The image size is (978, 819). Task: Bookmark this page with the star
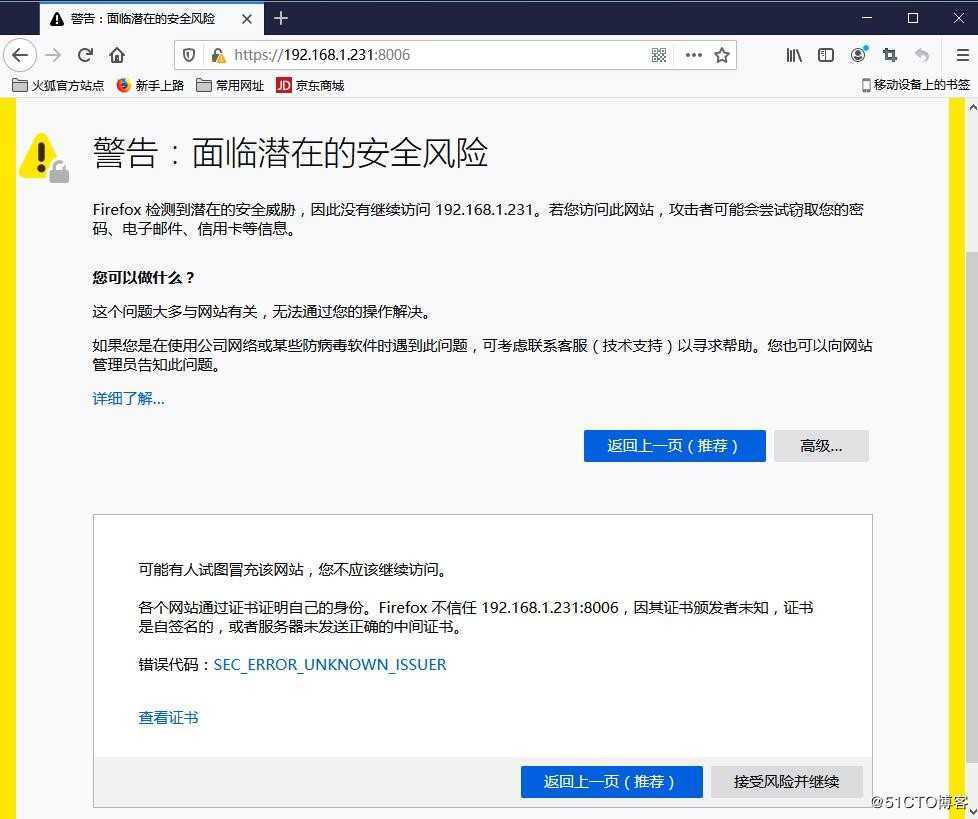[x=722, y=55]
